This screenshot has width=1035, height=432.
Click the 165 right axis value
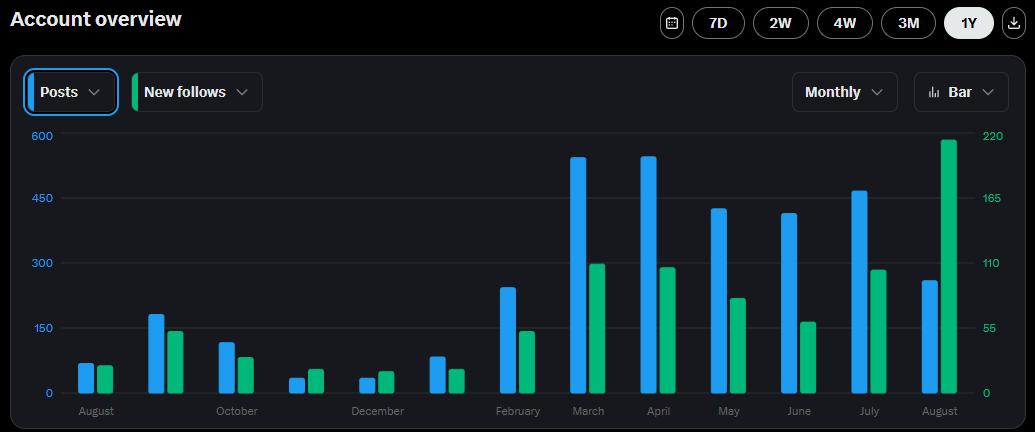992,198
